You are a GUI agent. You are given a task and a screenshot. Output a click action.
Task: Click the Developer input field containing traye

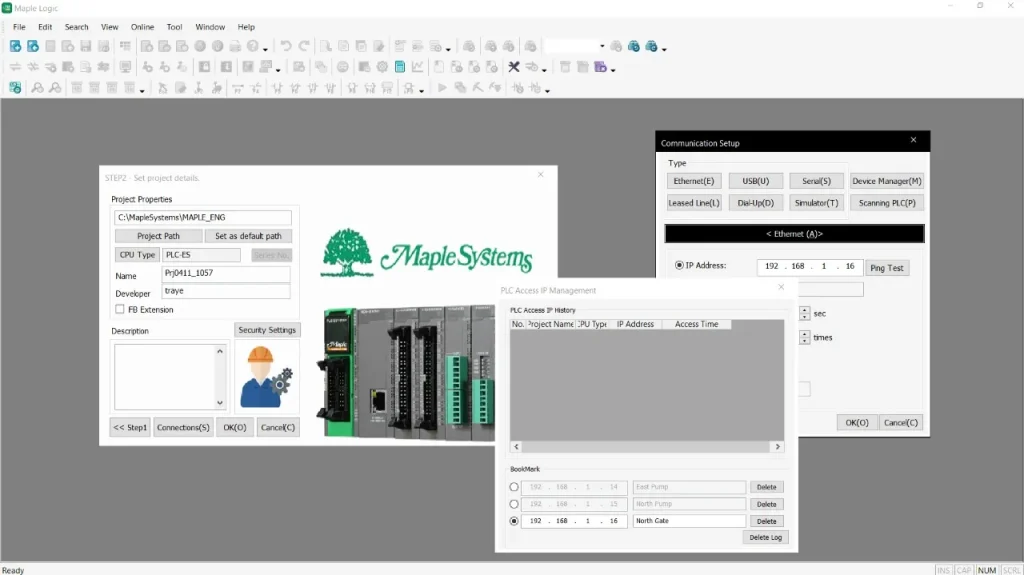(x=226, y=291)
